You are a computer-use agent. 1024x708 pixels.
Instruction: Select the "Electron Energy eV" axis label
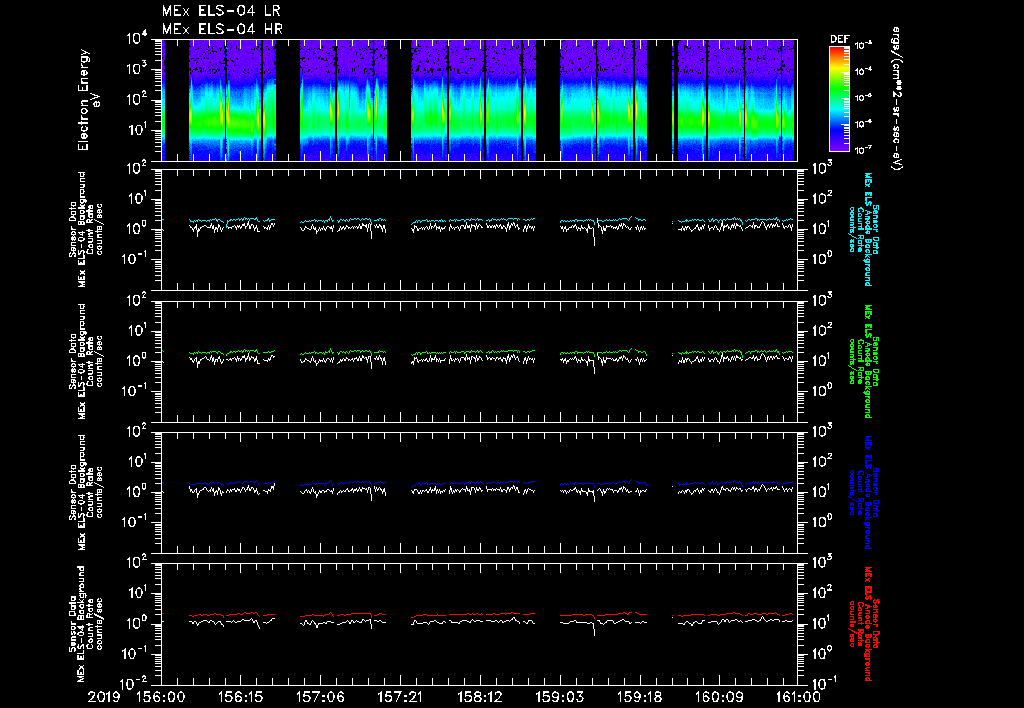click(88, 100)
